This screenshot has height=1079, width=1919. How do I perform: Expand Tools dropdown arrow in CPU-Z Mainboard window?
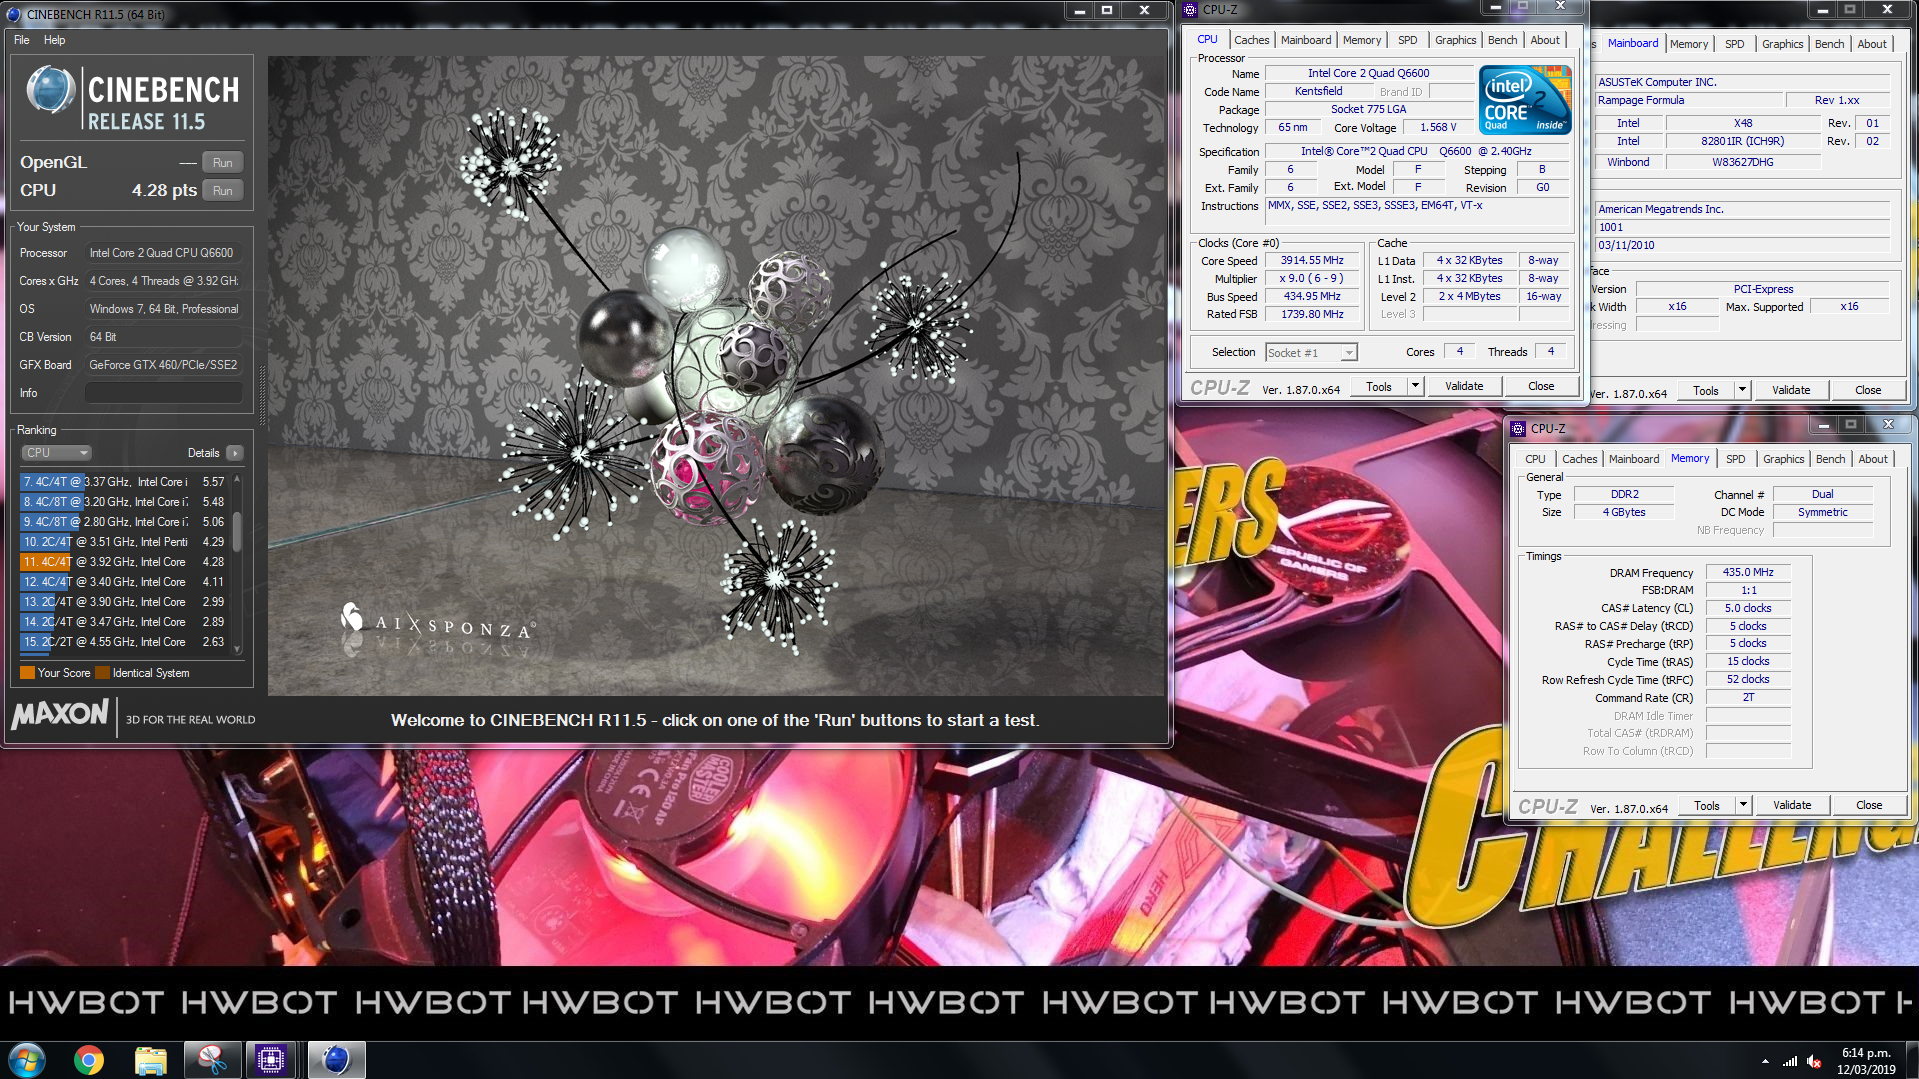click(1742, 390)
